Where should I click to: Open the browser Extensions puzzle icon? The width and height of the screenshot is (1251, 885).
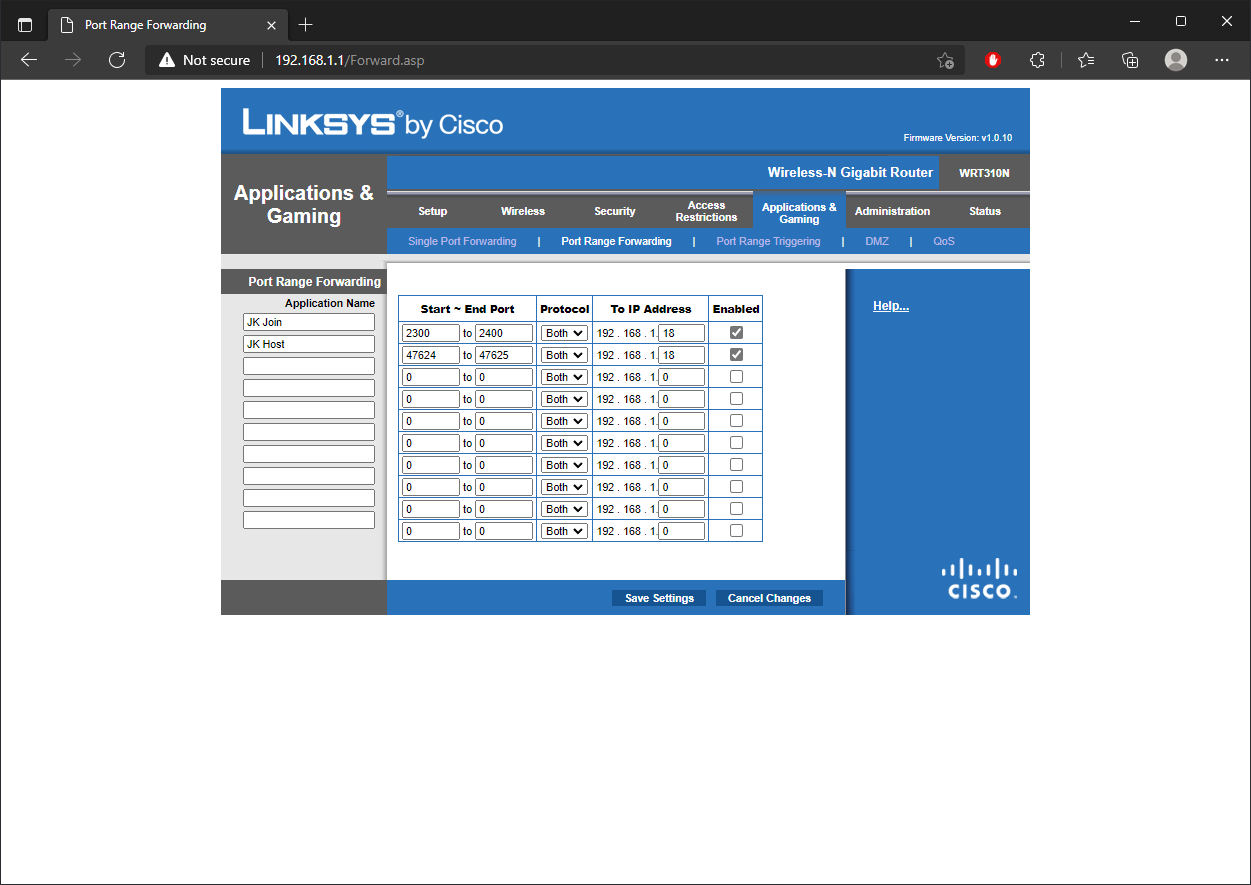click(x=1037, y=60)
